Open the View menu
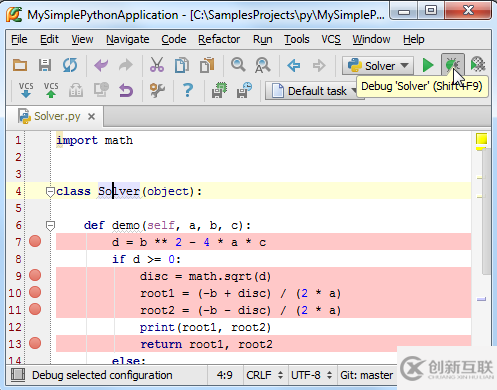This screenshot has height=390, width=497. click(82, 39)
